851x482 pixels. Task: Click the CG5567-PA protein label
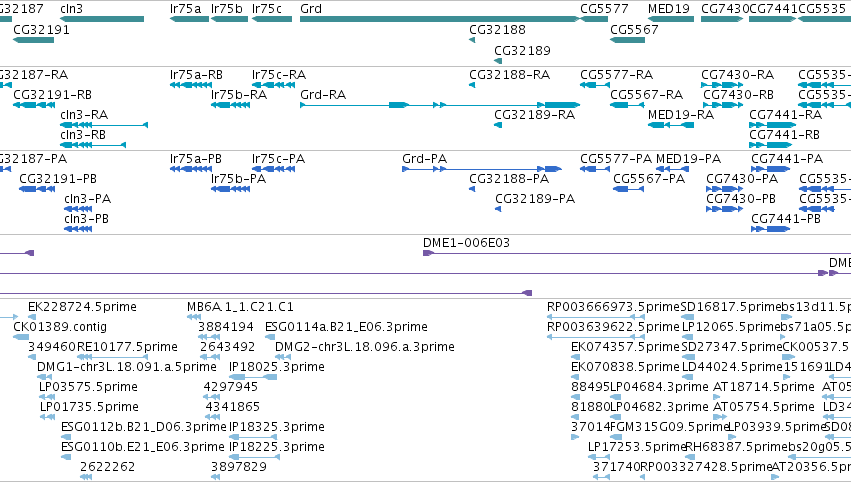tap(649, 179)
